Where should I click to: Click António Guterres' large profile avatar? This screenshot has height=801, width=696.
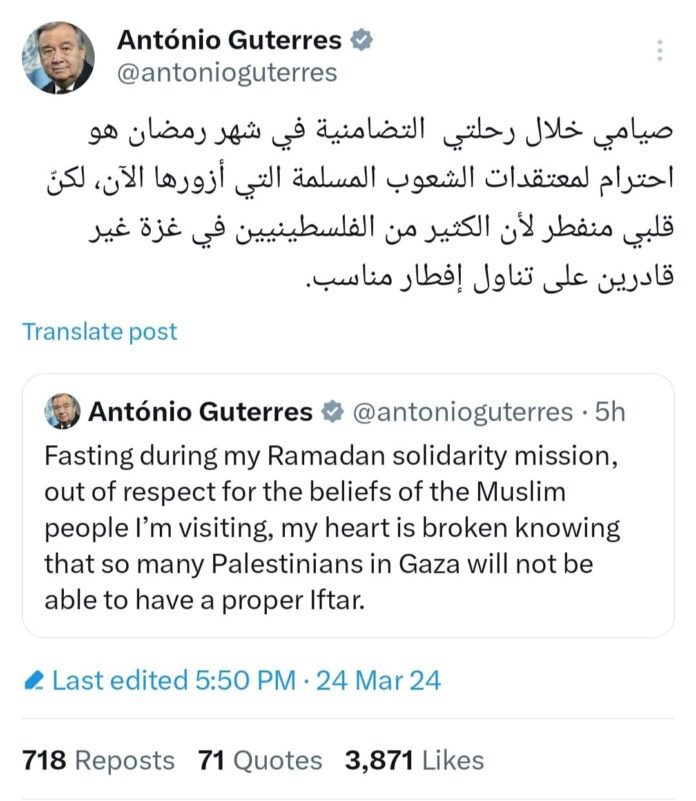click(x=58, y=58)
